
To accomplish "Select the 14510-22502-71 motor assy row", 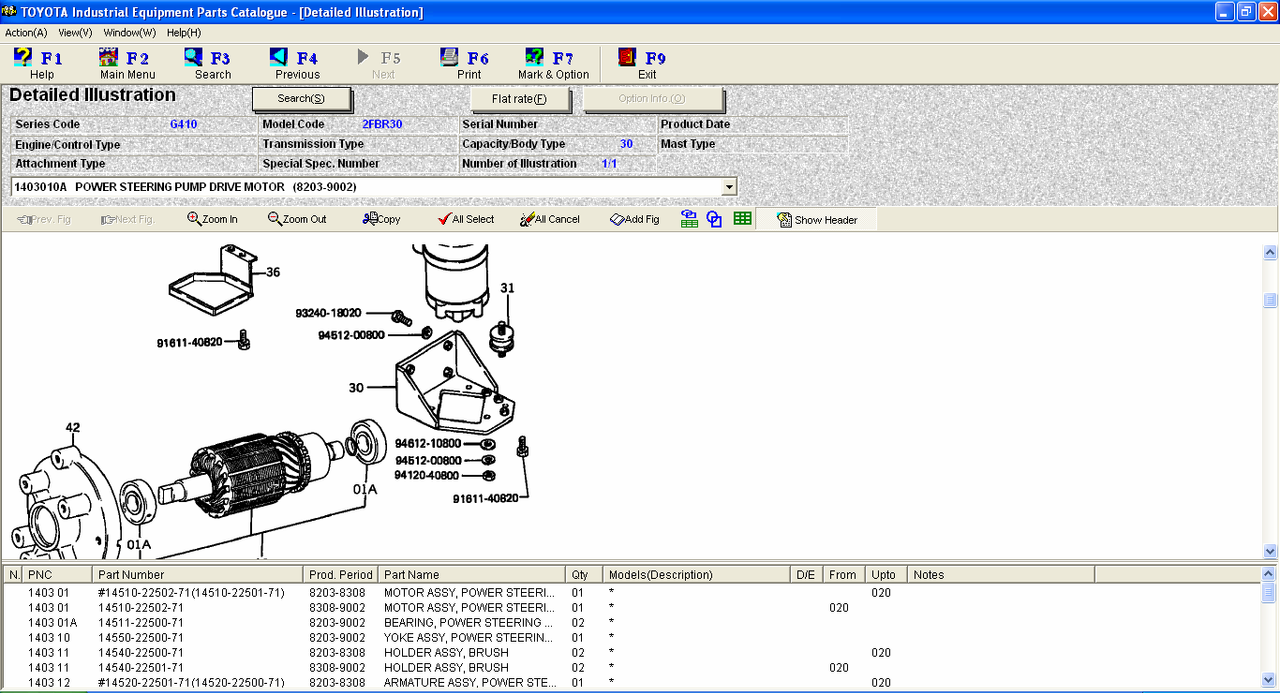I will (632, 607).
